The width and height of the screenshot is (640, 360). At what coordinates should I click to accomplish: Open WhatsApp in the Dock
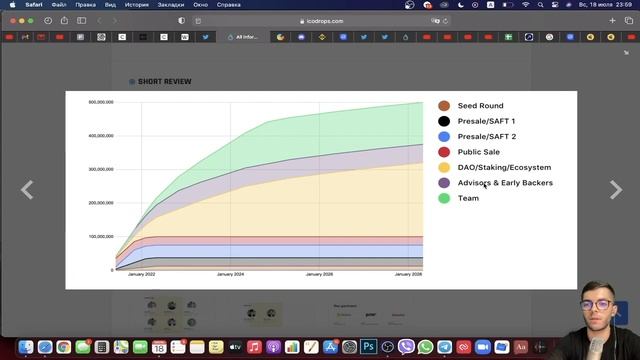coord(425,347)
